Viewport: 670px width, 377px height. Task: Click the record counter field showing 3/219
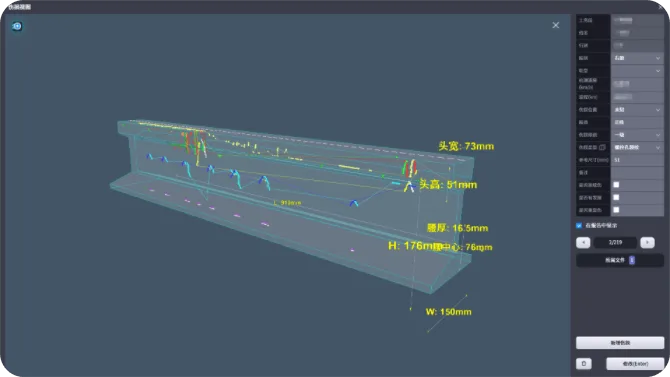click(x=615, y=243)
